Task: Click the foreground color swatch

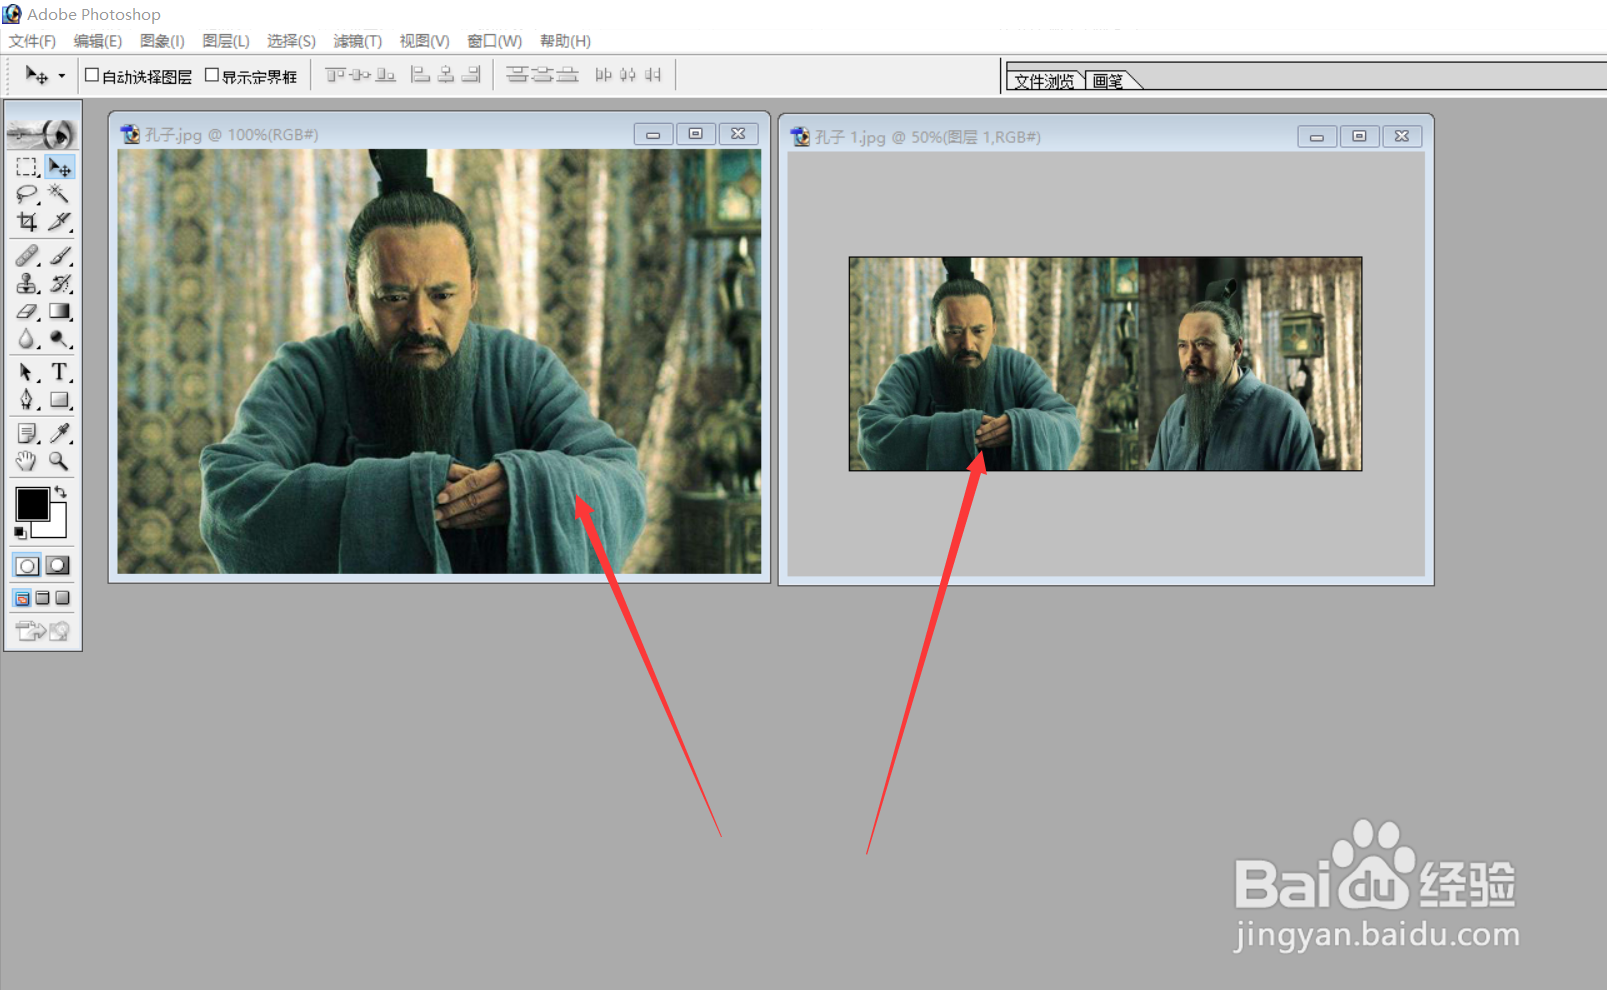Action: pos(32,504)
